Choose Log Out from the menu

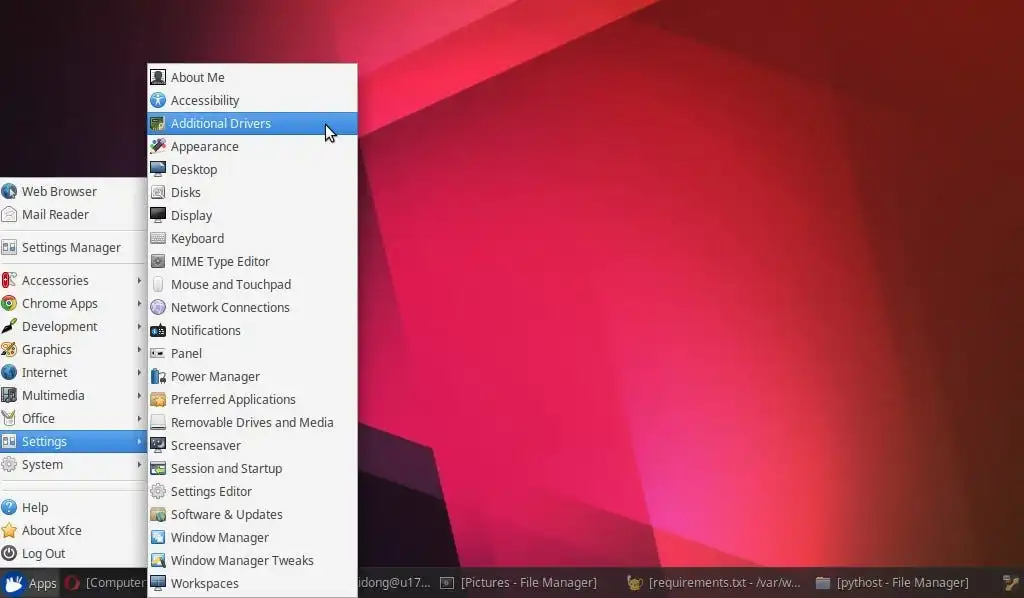(x=43, y=553)
